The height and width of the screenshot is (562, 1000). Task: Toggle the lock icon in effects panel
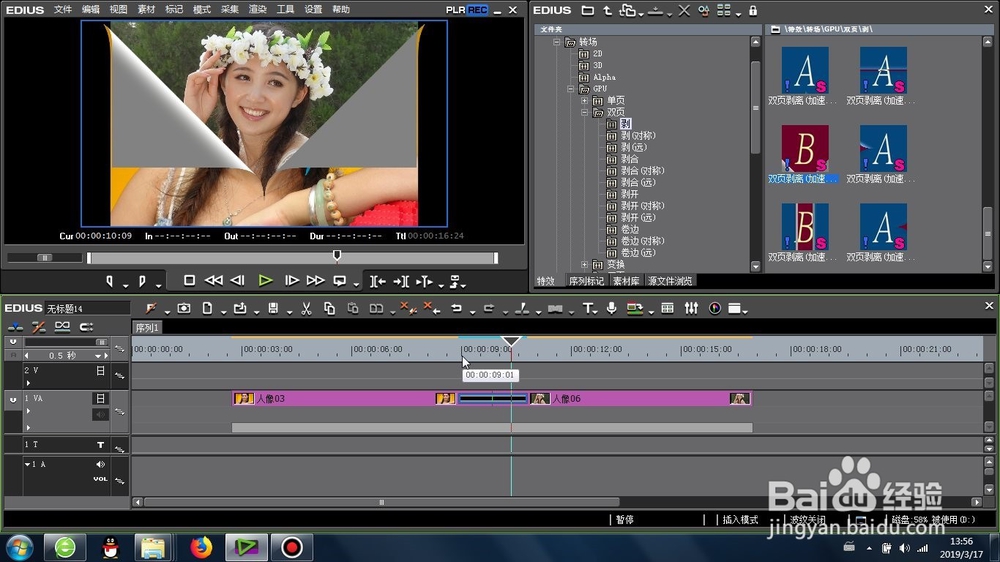click(x=753, y=11)
